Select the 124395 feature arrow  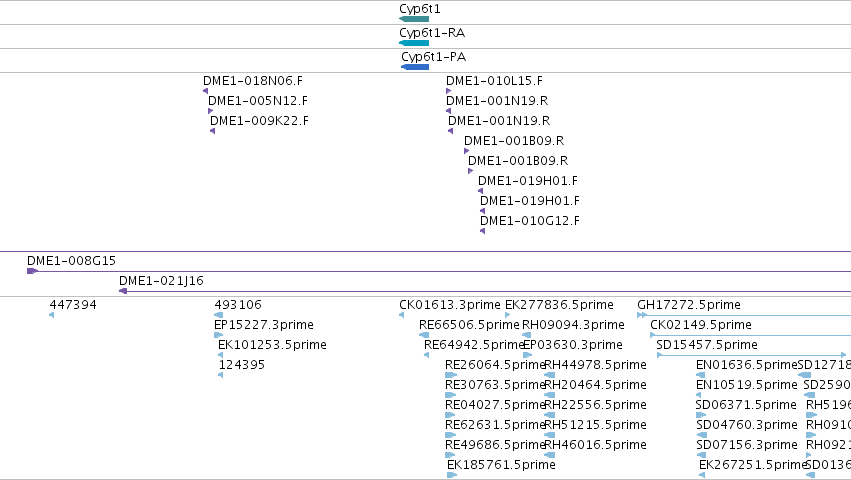[x=221, y=375]
